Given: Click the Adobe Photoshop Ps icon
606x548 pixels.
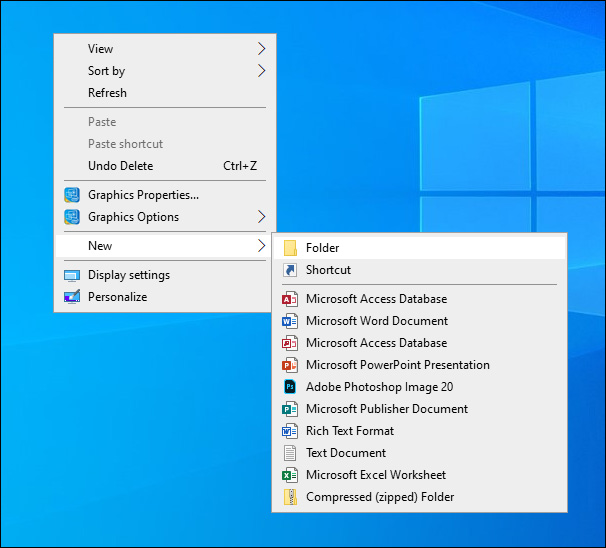Looking at the screenshot, I should click(290, 387).
